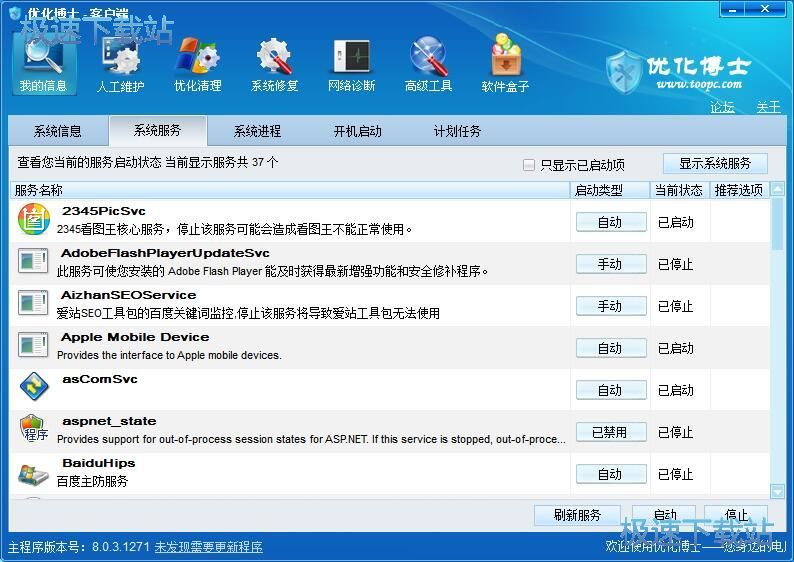
Task: Change asComSvc startup type 自动
Action: coord(611,390)
